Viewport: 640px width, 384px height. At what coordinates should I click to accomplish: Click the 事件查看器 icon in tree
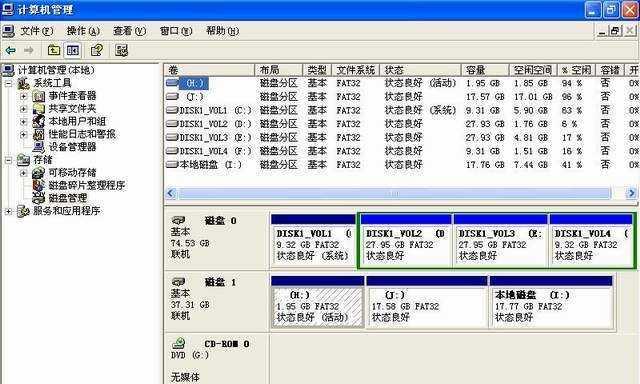[x=38, y=96]
